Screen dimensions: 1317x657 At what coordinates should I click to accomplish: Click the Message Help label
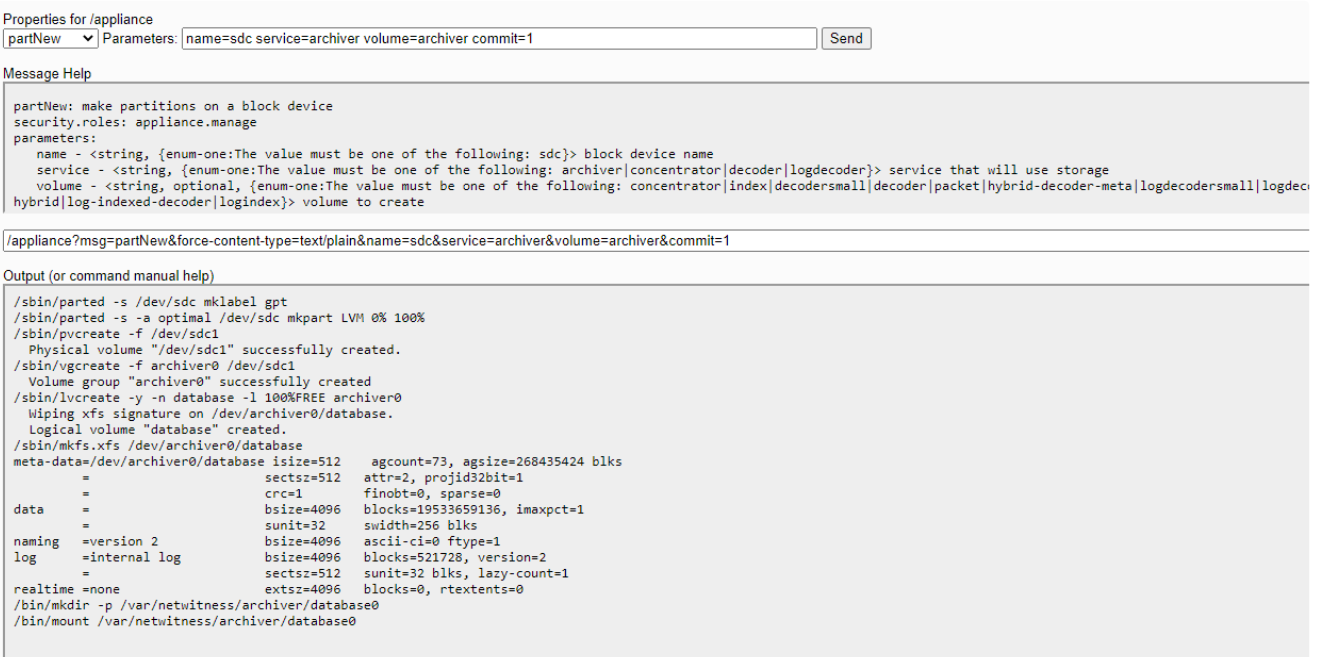coord(48,74)
